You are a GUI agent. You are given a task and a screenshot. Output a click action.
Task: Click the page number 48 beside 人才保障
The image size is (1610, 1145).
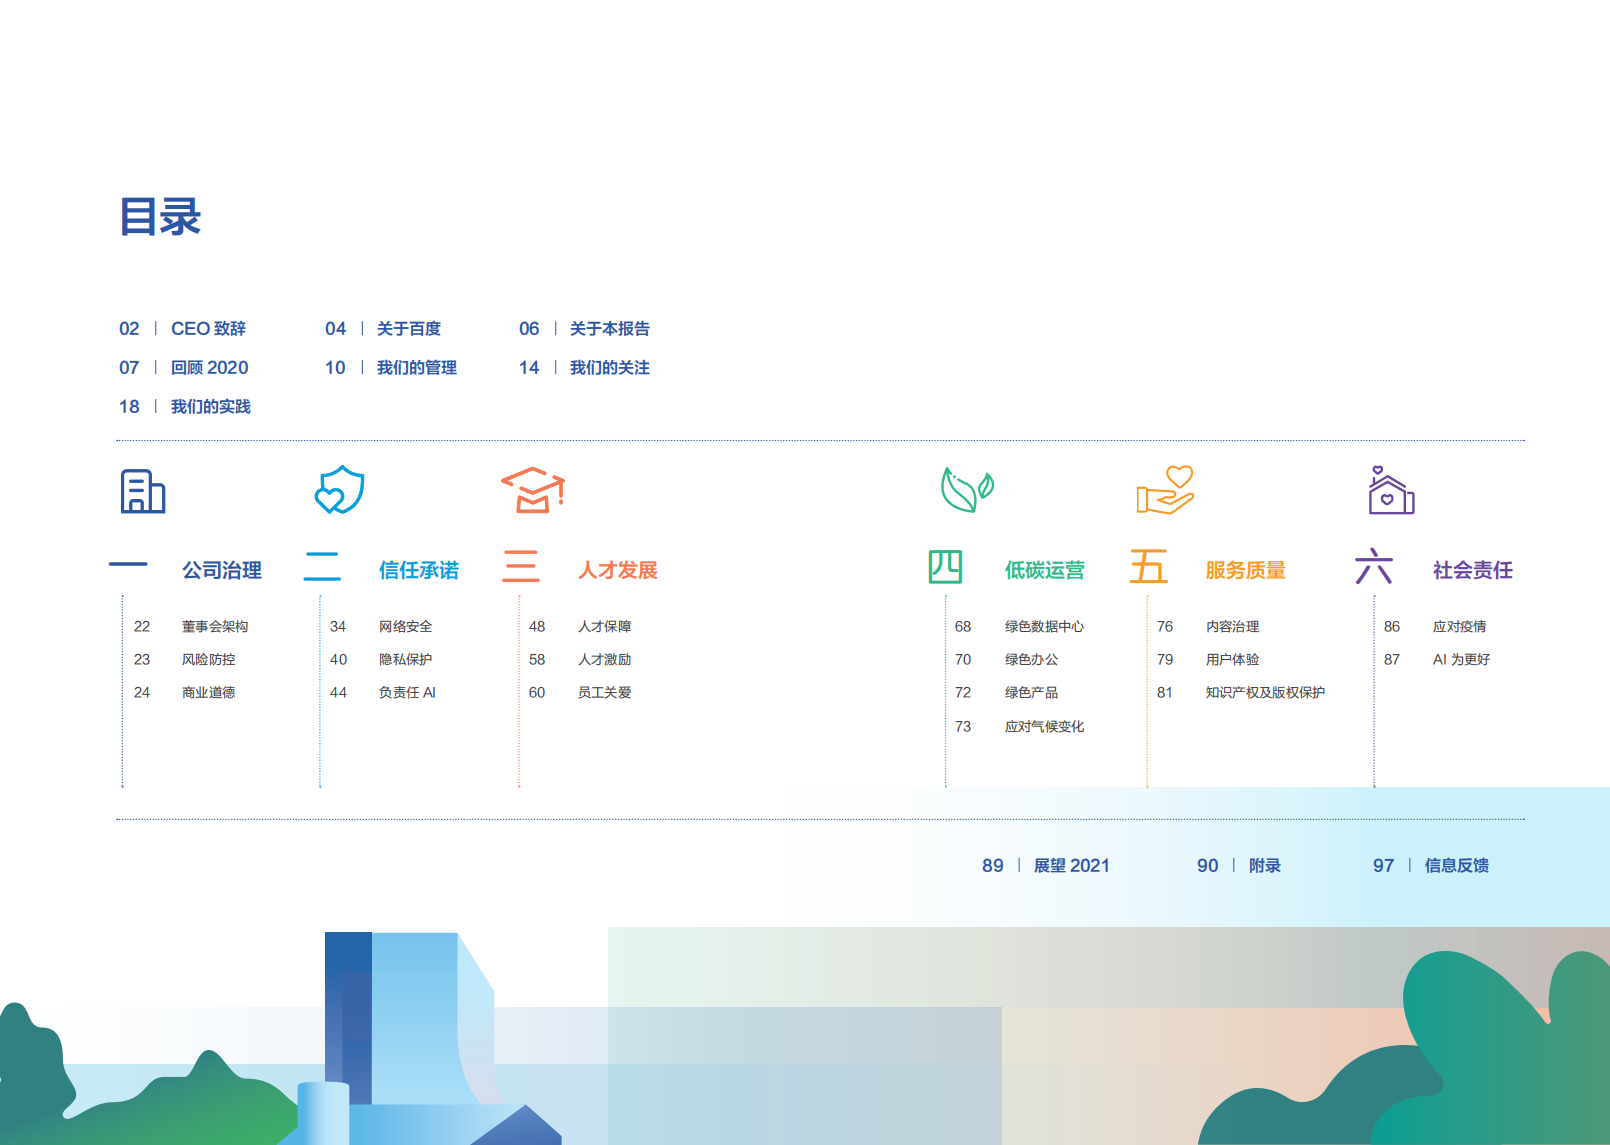tap(538, 626)
